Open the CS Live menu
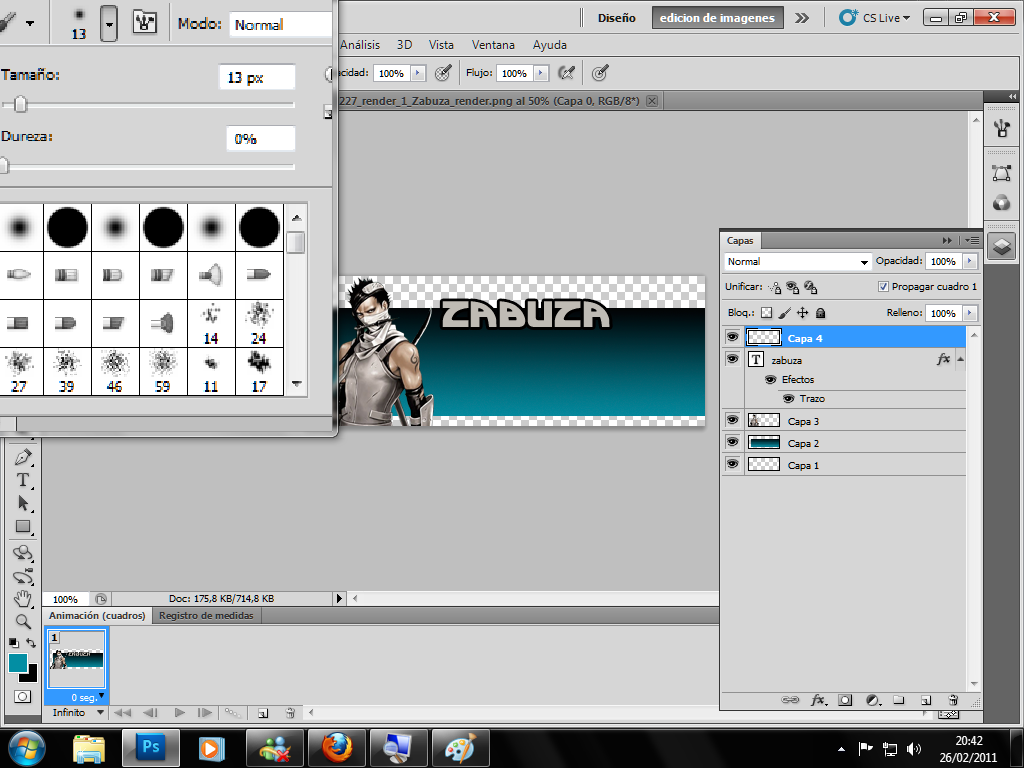This screenshot has height=768, width=1024. [874, 18]
